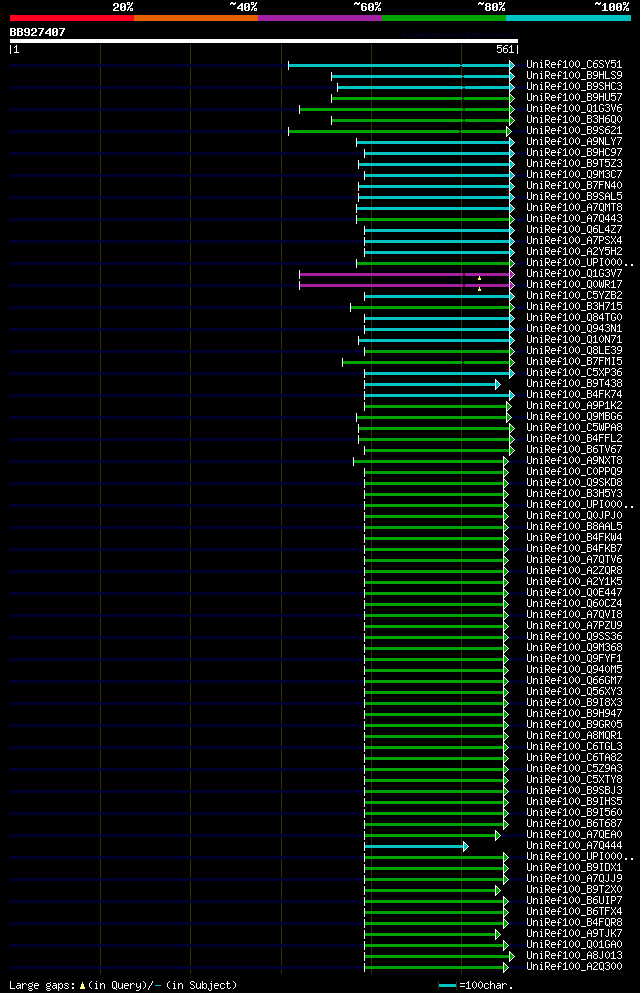Click the purple ~60% identity legend segment

point(320,18)
